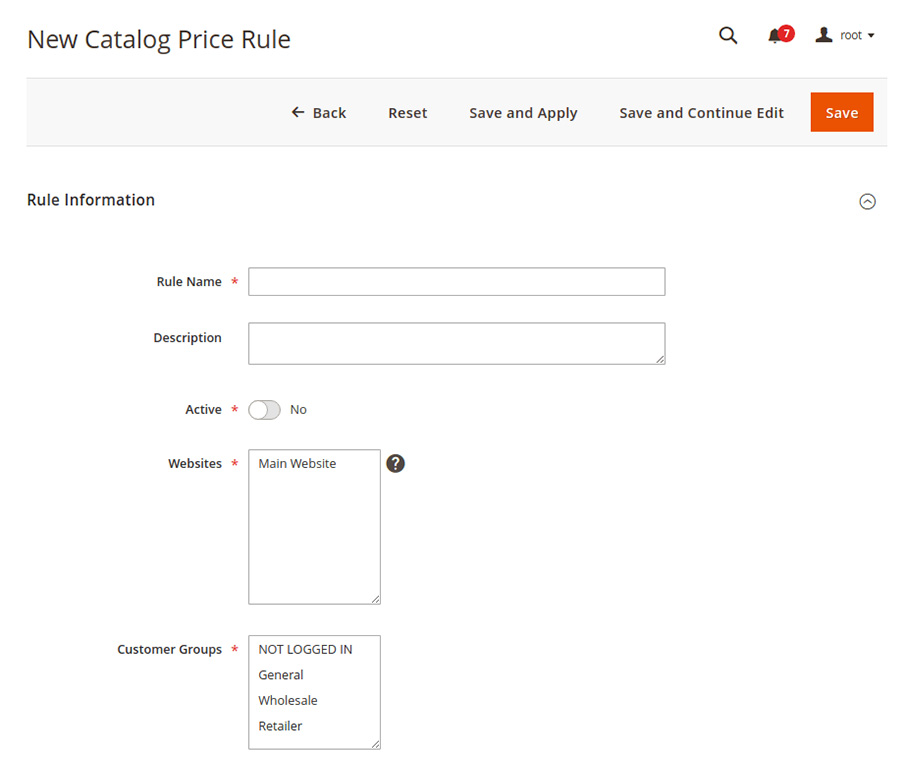Enable the Active switch
The width and height of the screenshot is (905, 757).
tap(264, 409)
